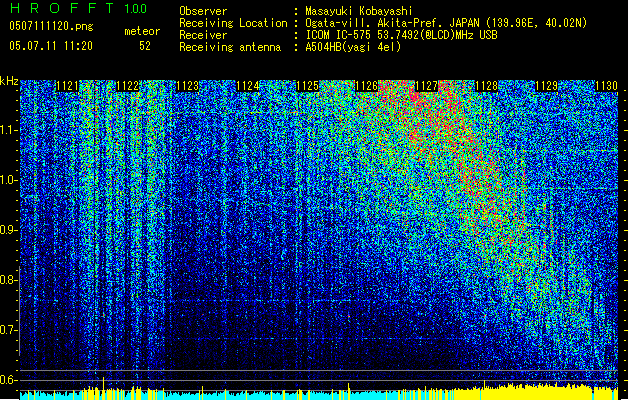Click the Observer label
The width and height of the screenshot is (629, 400).
click(x=203, y=11)
